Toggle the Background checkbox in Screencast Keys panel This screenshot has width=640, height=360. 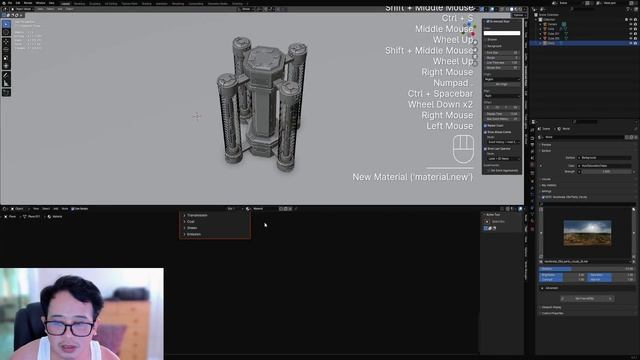pyautogui.click(x=486, y=46)
